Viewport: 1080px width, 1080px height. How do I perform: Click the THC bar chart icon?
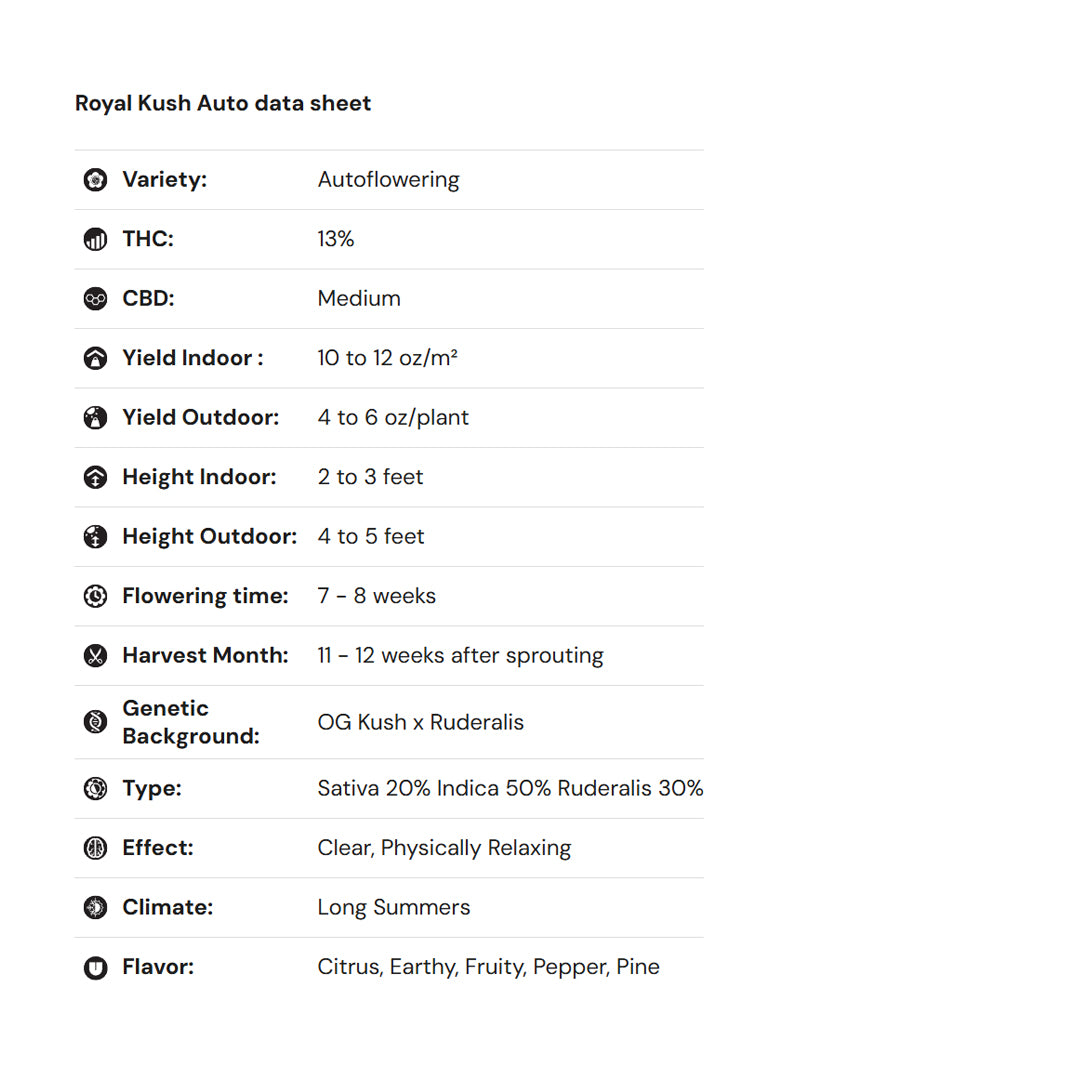95,239
